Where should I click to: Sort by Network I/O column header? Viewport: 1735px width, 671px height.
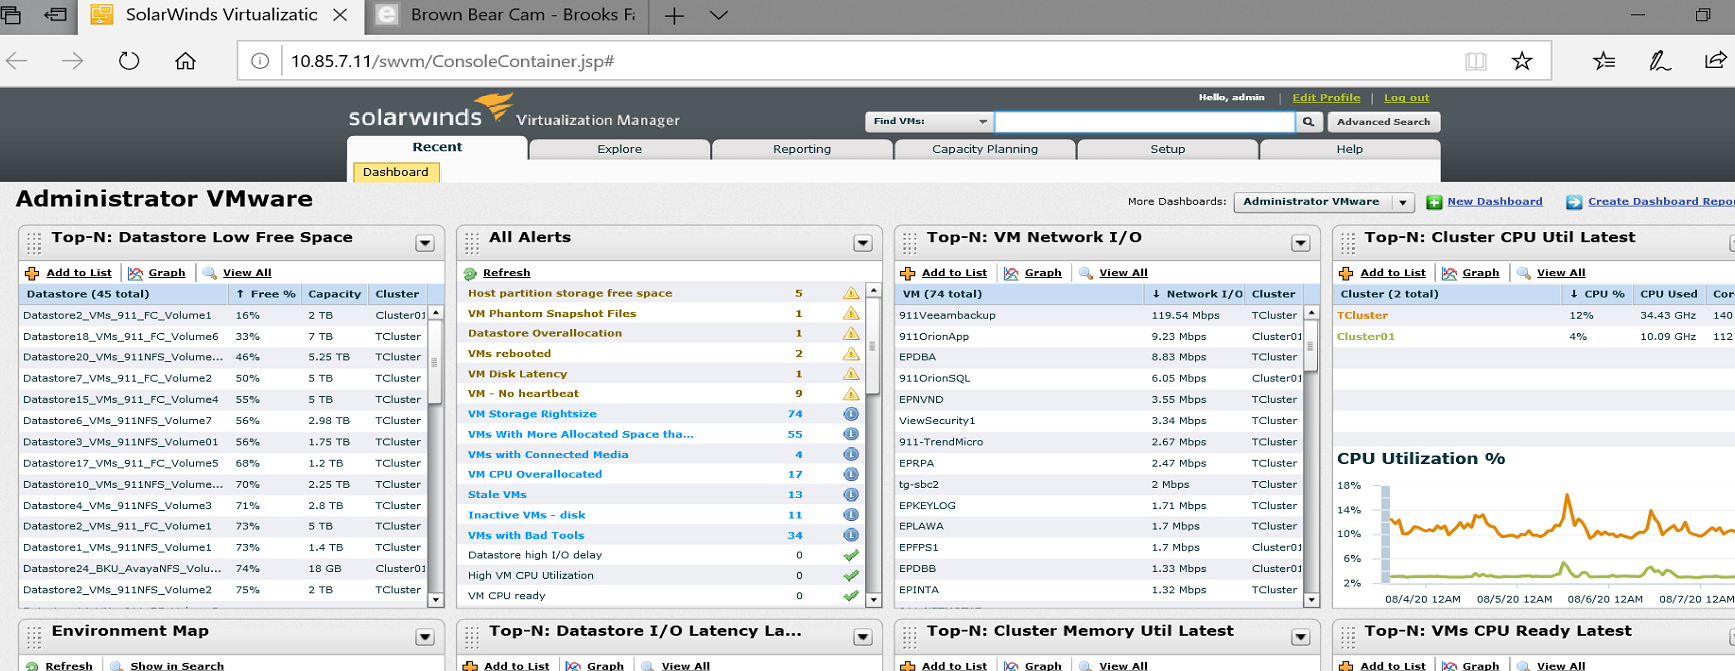[1196, 294]
